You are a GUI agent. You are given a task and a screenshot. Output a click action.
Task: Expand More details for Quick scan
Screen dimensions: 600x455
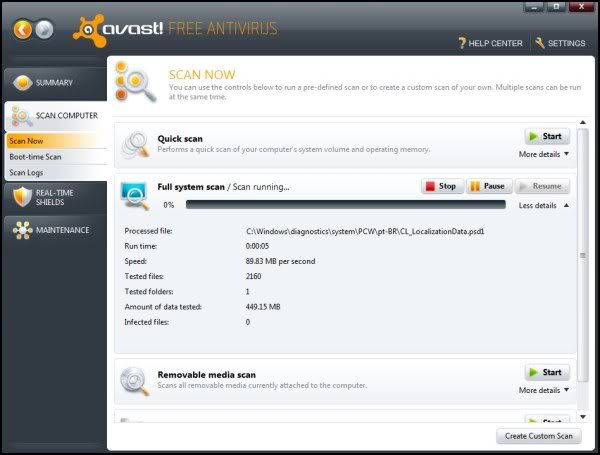pos(544,154)
